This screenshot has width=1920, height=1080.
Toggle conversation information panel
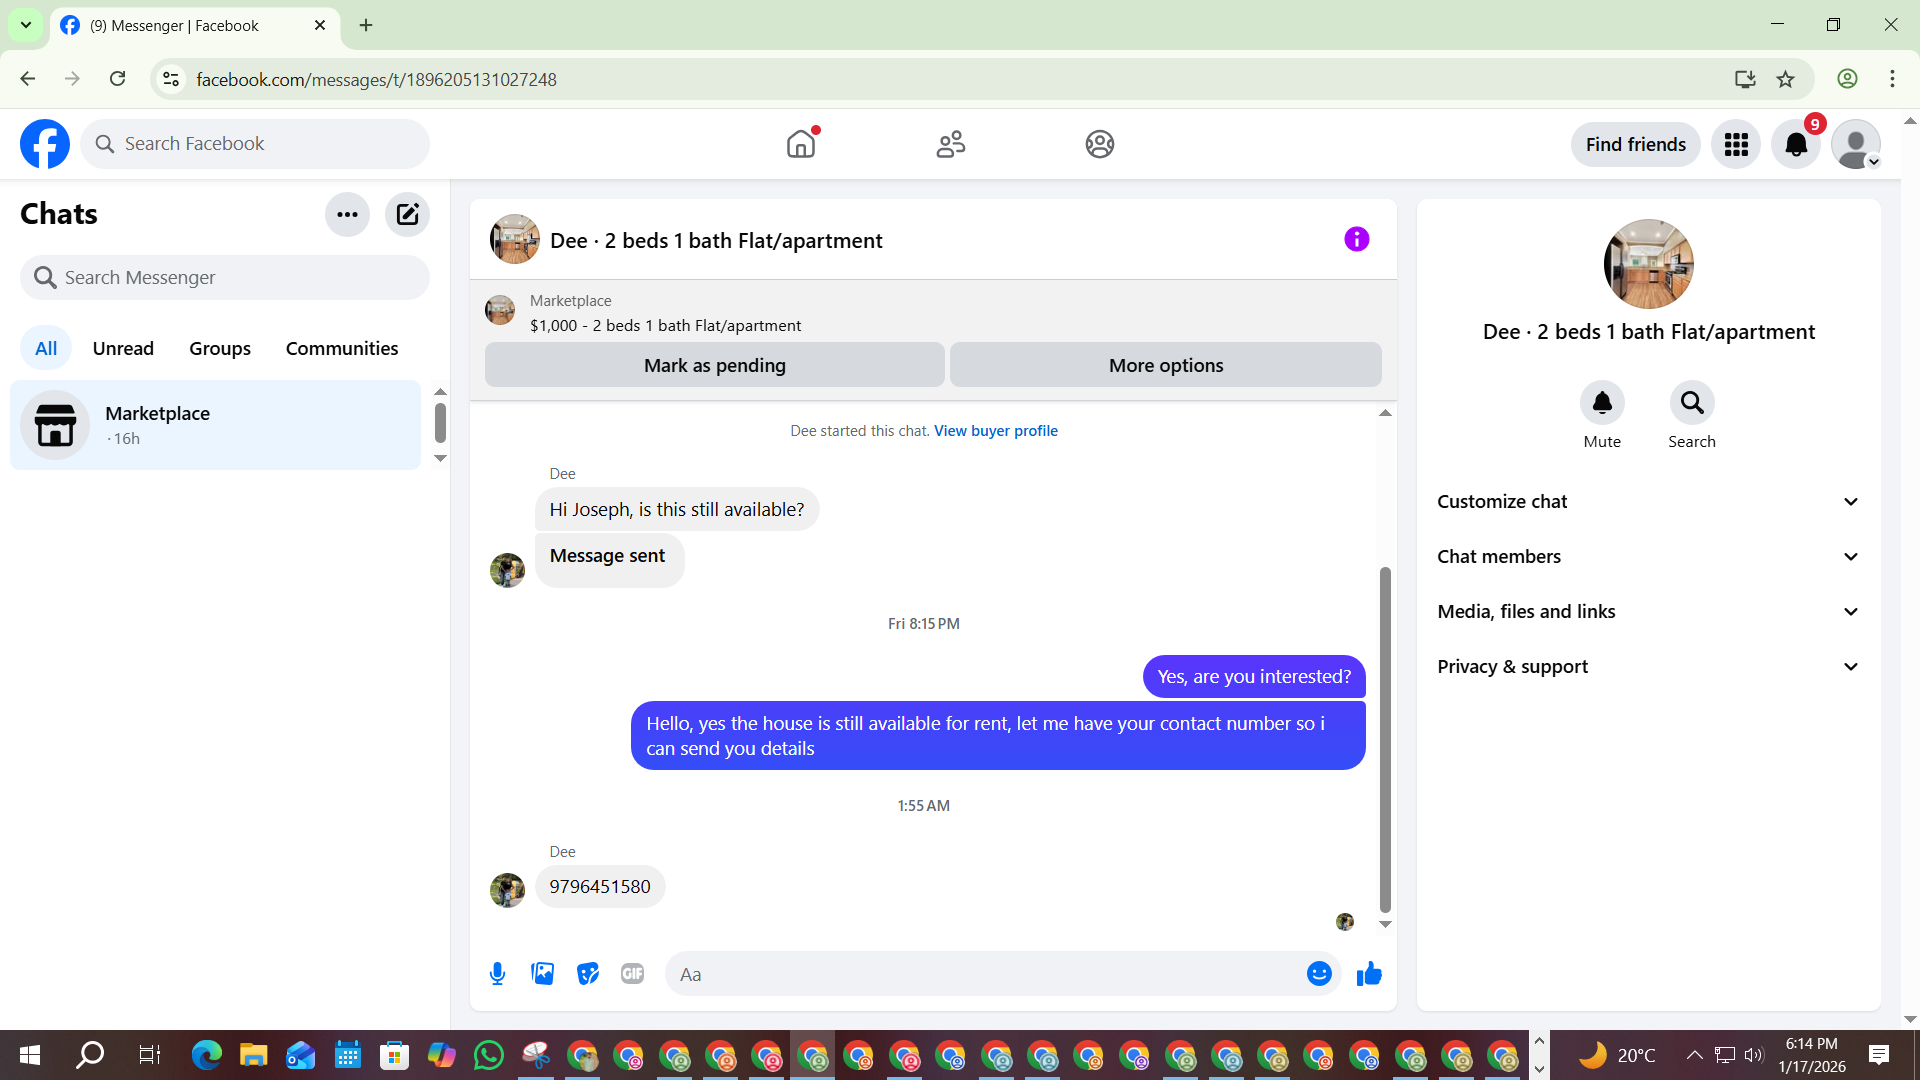coord(1356,239)
